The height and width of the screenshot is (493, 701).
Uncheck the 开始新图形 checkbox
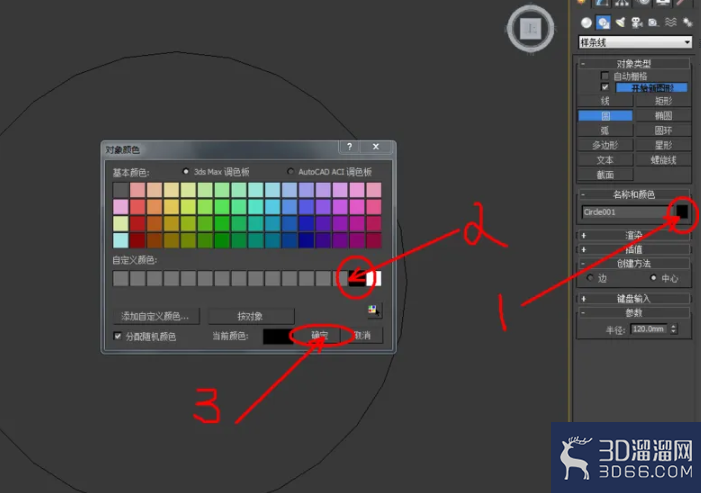605,87
